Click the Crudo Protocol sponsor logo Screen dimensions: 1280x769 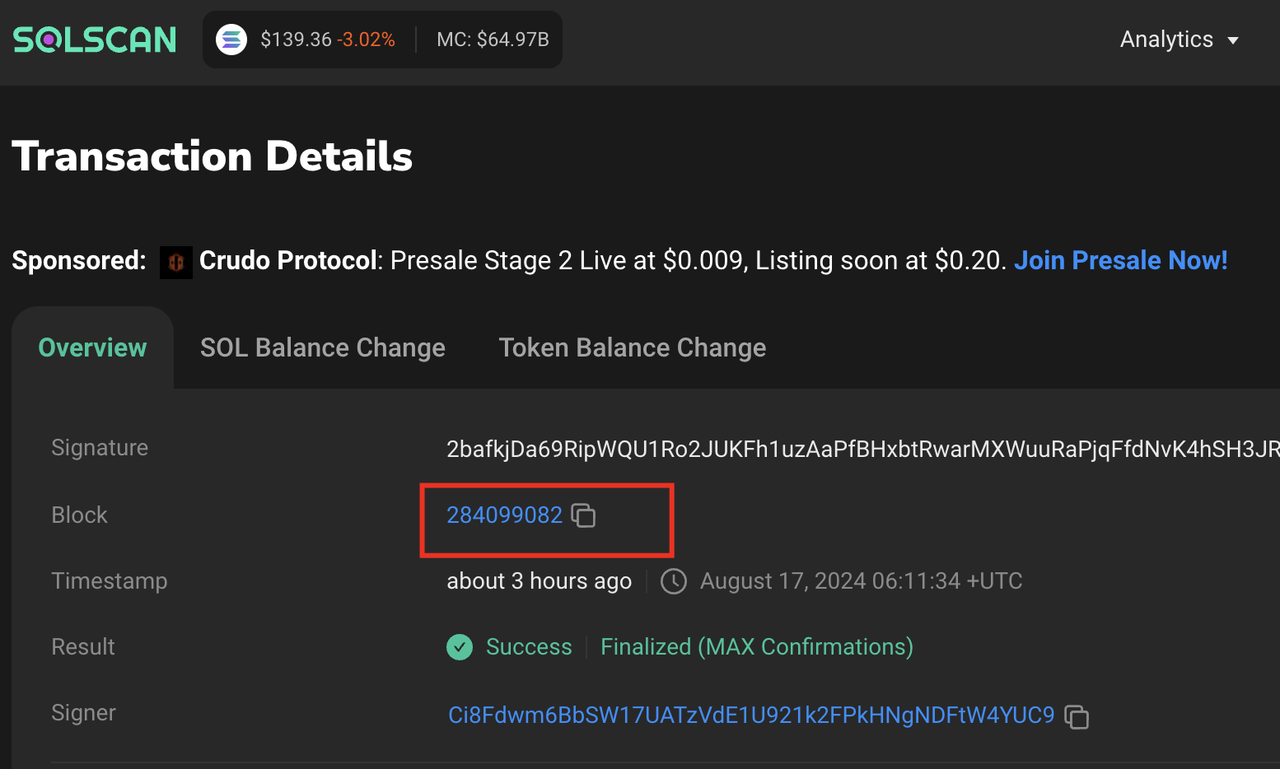(x=176, y=262)
